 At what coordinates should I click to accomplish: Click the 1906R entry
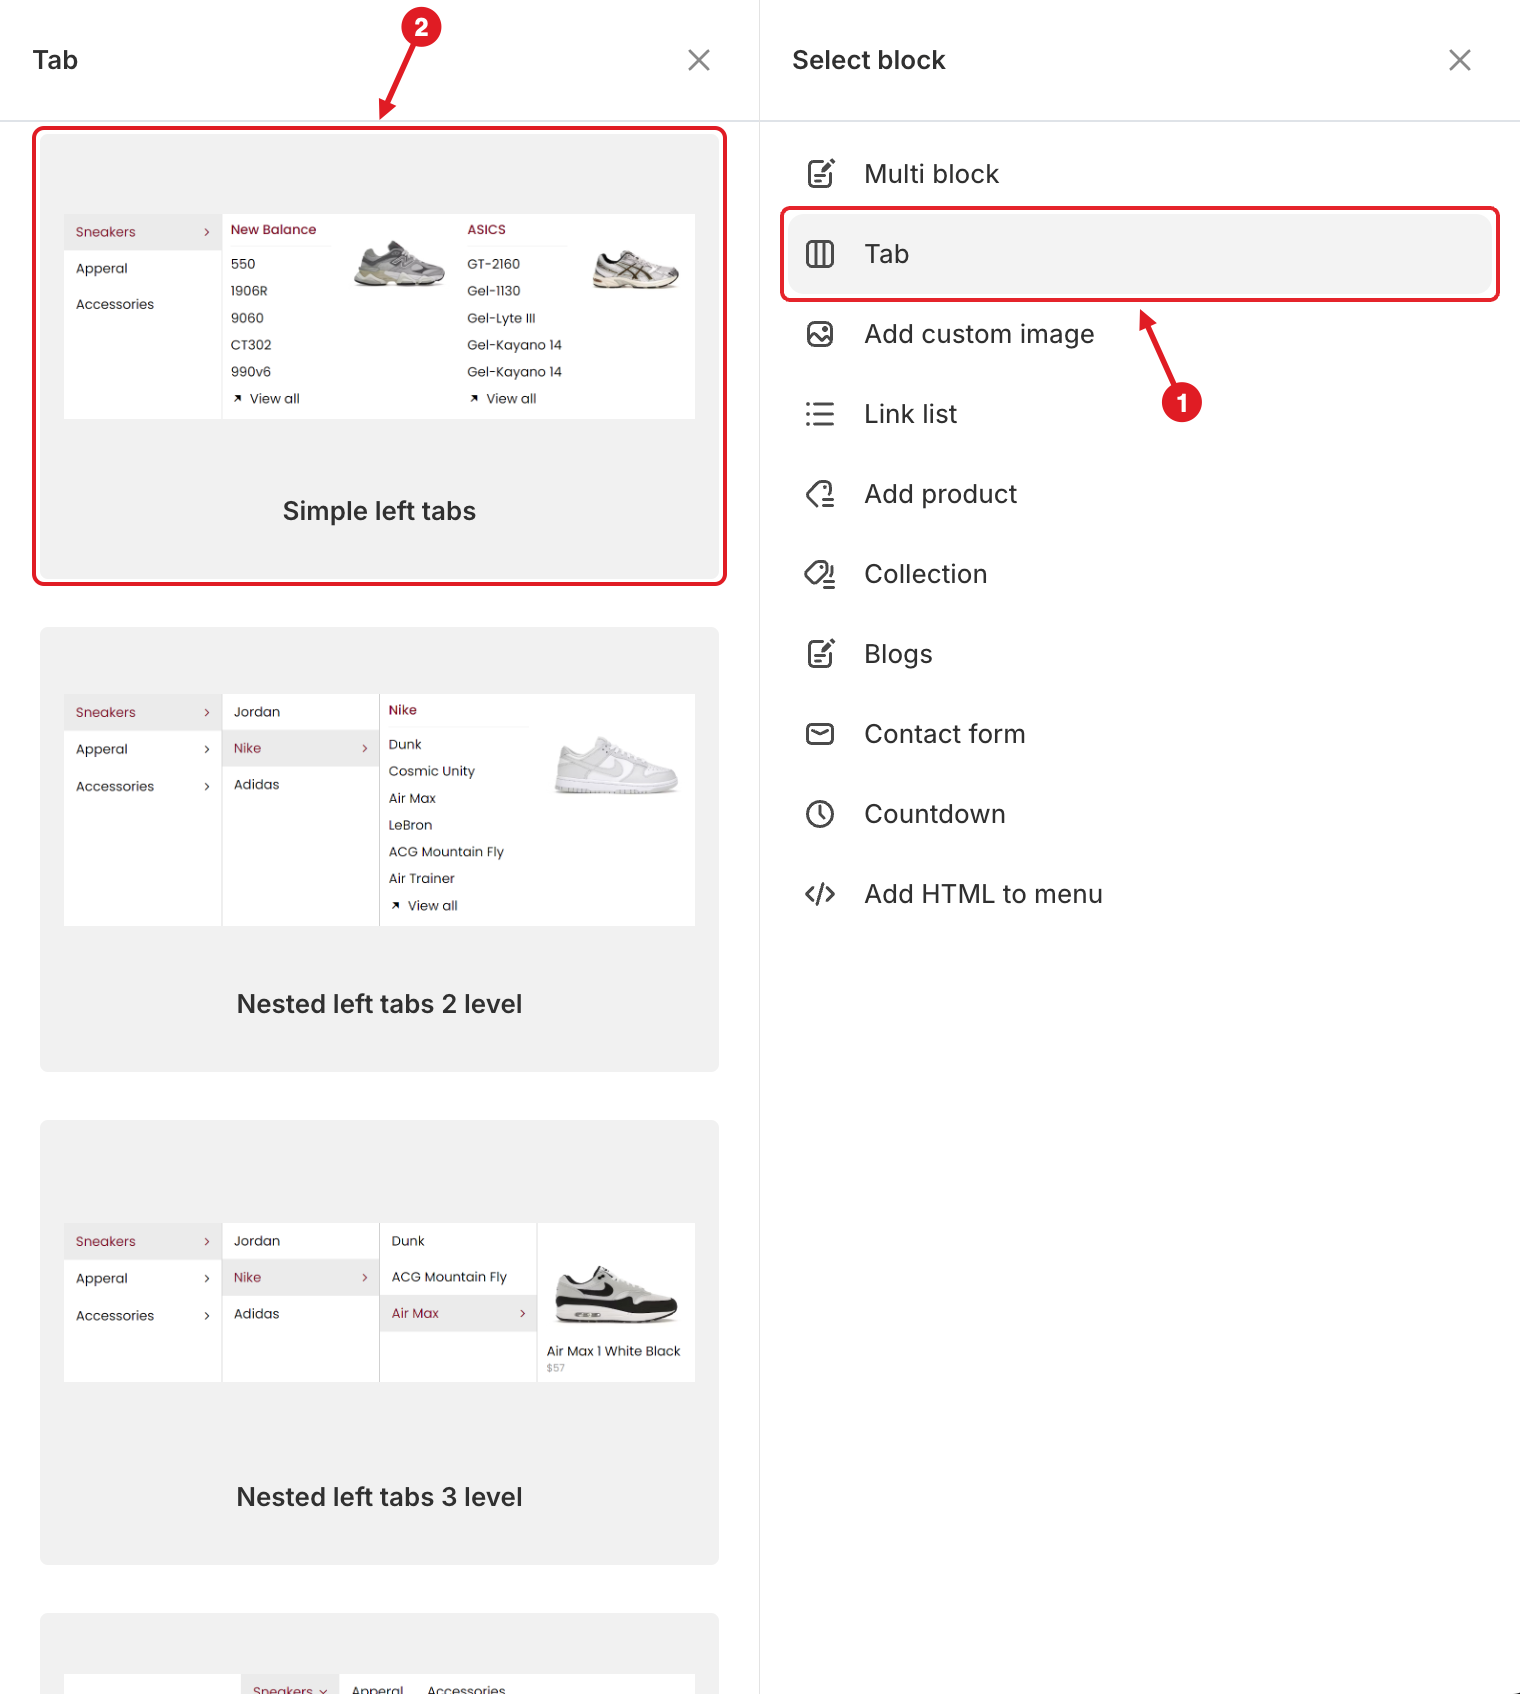coord(249,291)
